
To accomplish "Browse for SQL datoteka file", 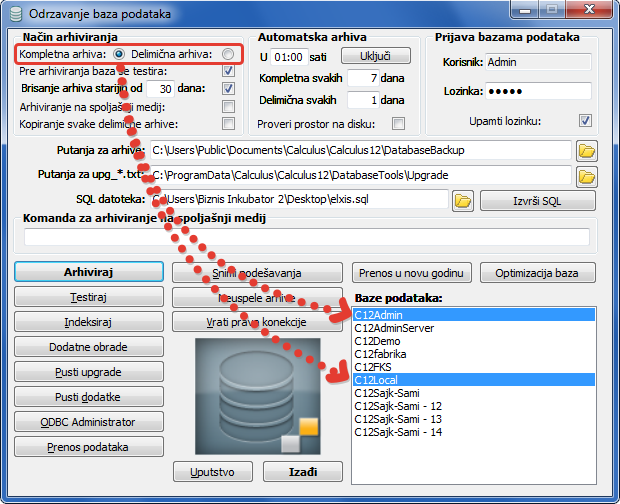I will coord(462,200).
